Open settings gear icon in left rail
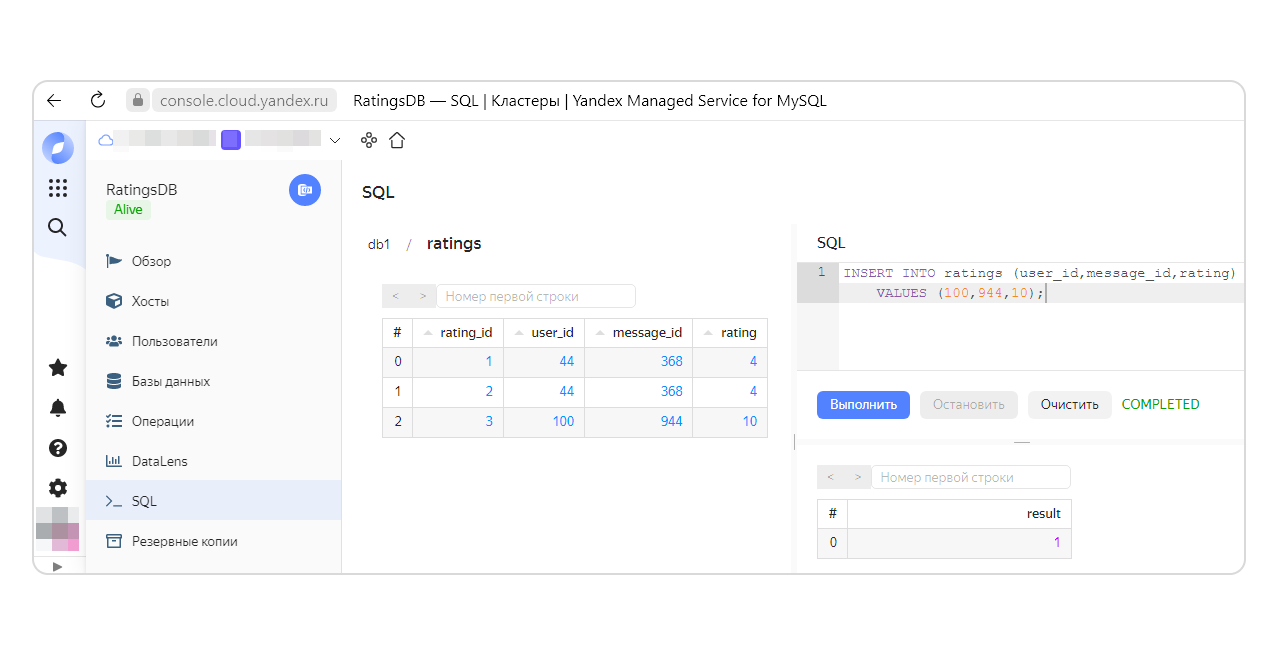Image resolution: width=1278 pixels, height=655 pixels. (58, 488)
